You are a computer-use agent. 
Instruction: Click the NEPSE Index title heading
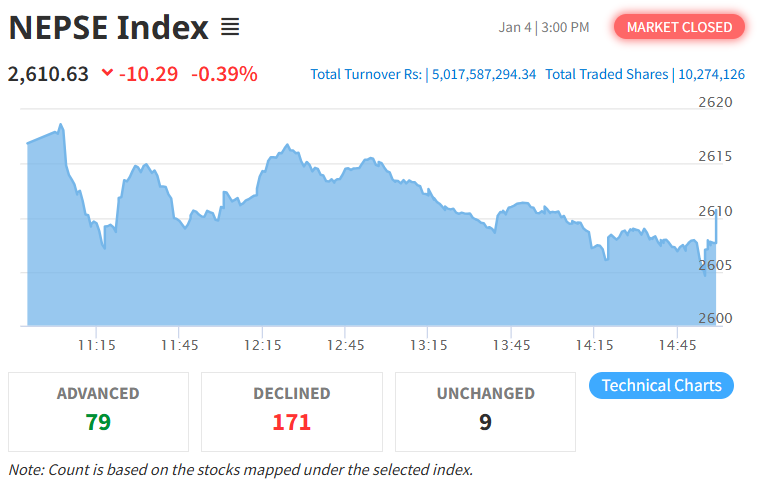pos(108,27)
